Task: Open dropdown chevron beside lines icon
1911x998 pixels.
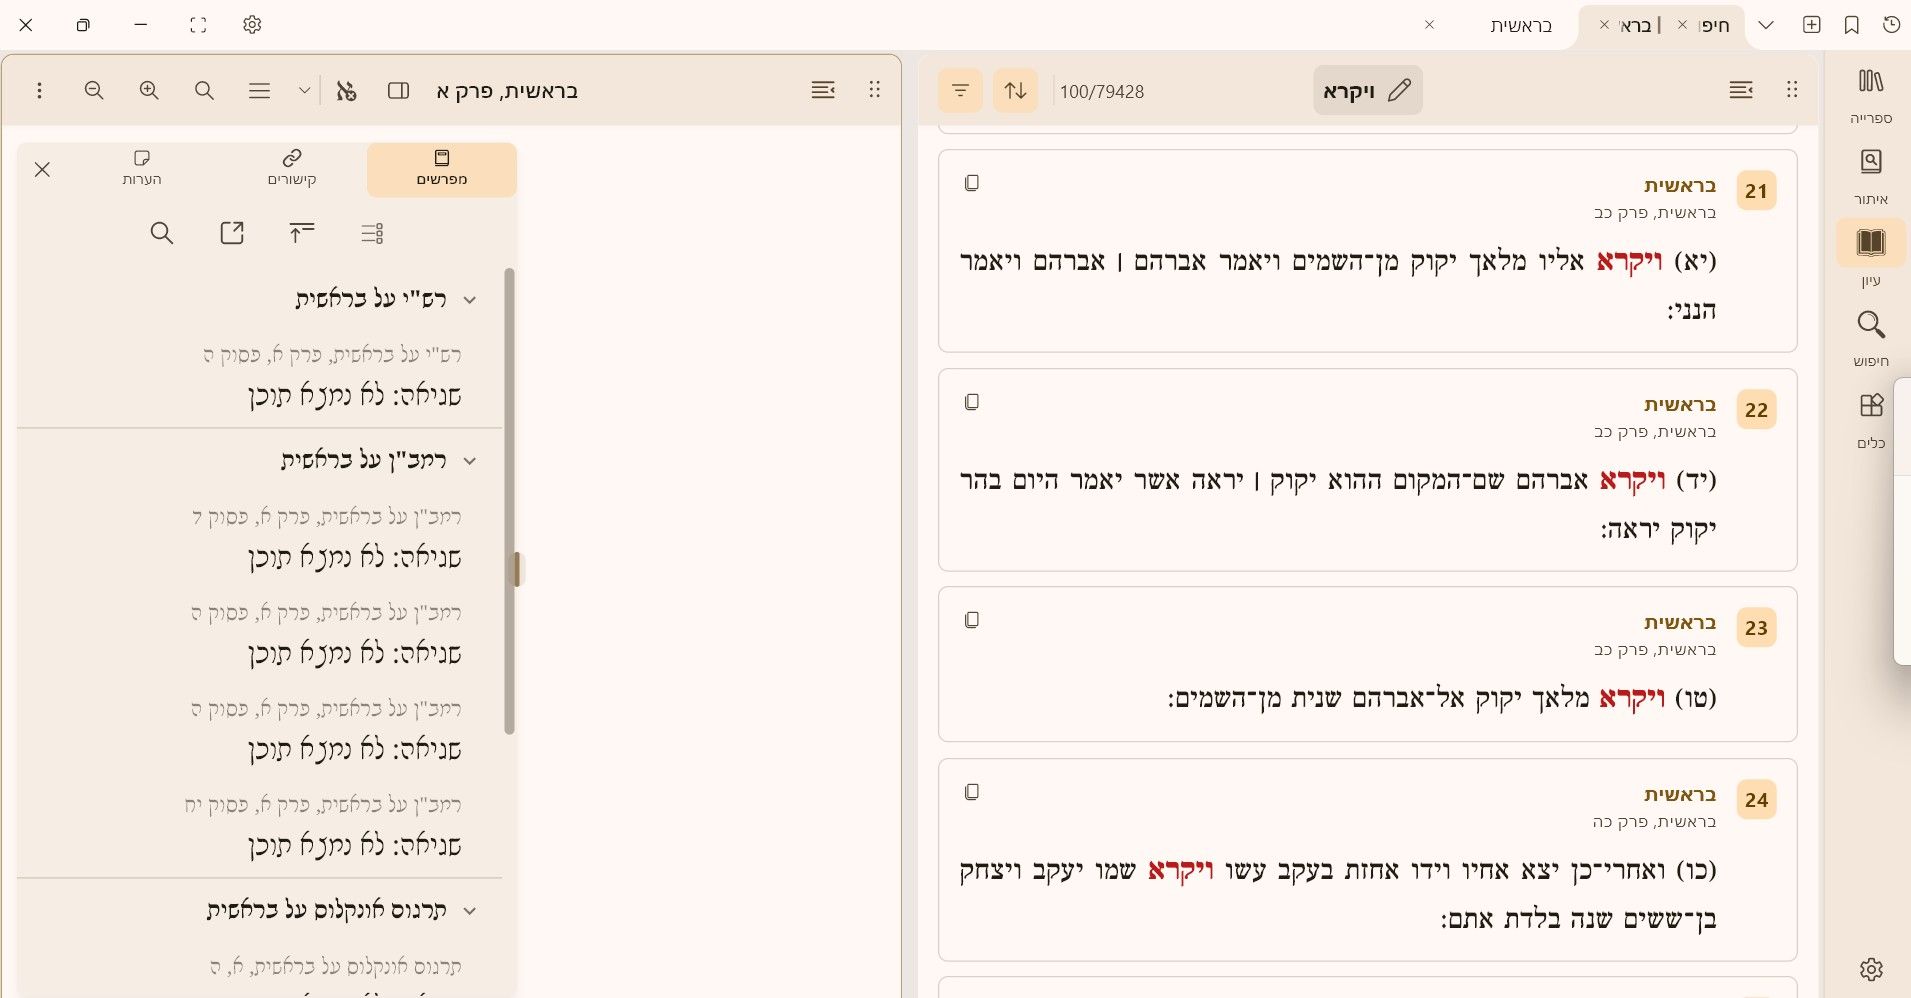Action: click(x=304, y=91)
